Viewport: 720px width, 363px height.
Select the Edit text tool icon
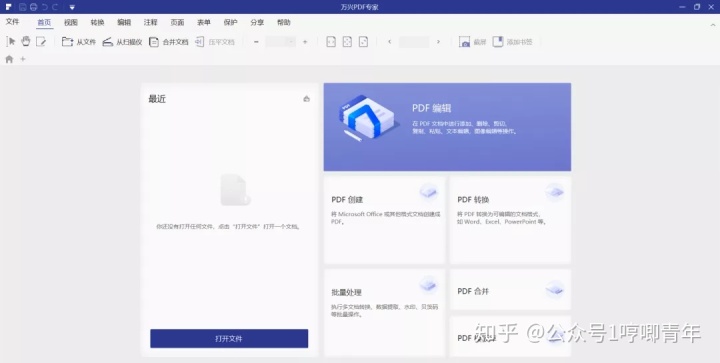point(41,42)
